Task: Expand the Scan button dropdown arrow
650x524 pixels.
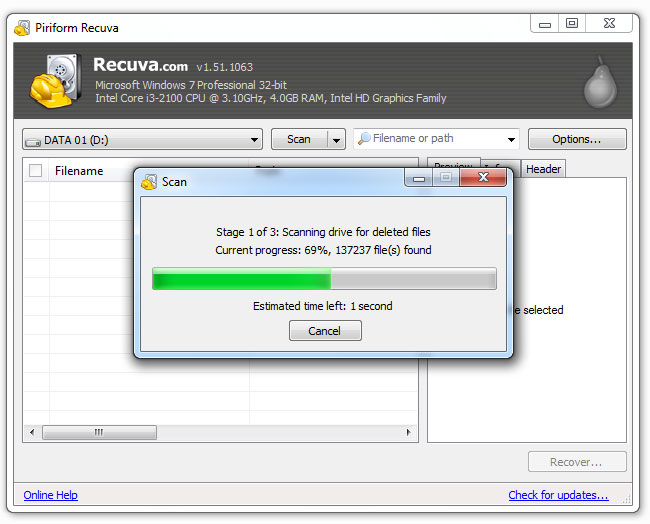Action: pos(337,140)
